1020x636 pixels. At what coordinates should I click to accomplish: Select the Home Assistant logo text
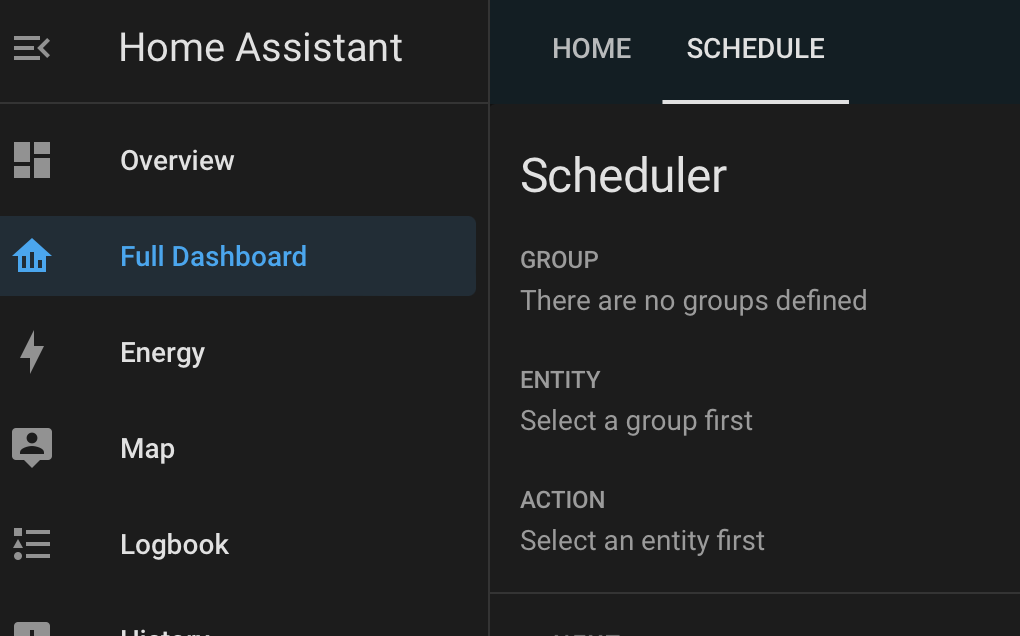(260, 47)
